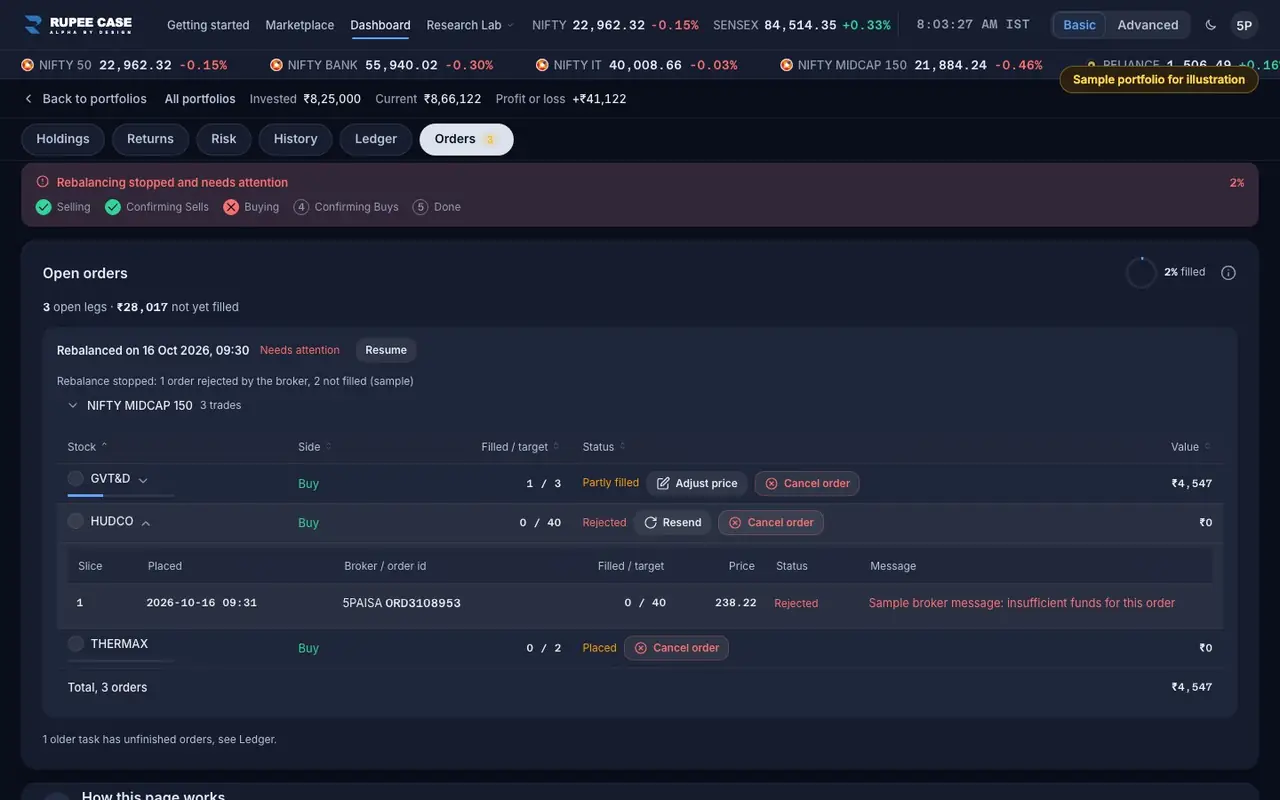Open the Holdings tab
The width and height of the screenshot is (1280, 800).
pyautogui.click(x=63, y=139)
